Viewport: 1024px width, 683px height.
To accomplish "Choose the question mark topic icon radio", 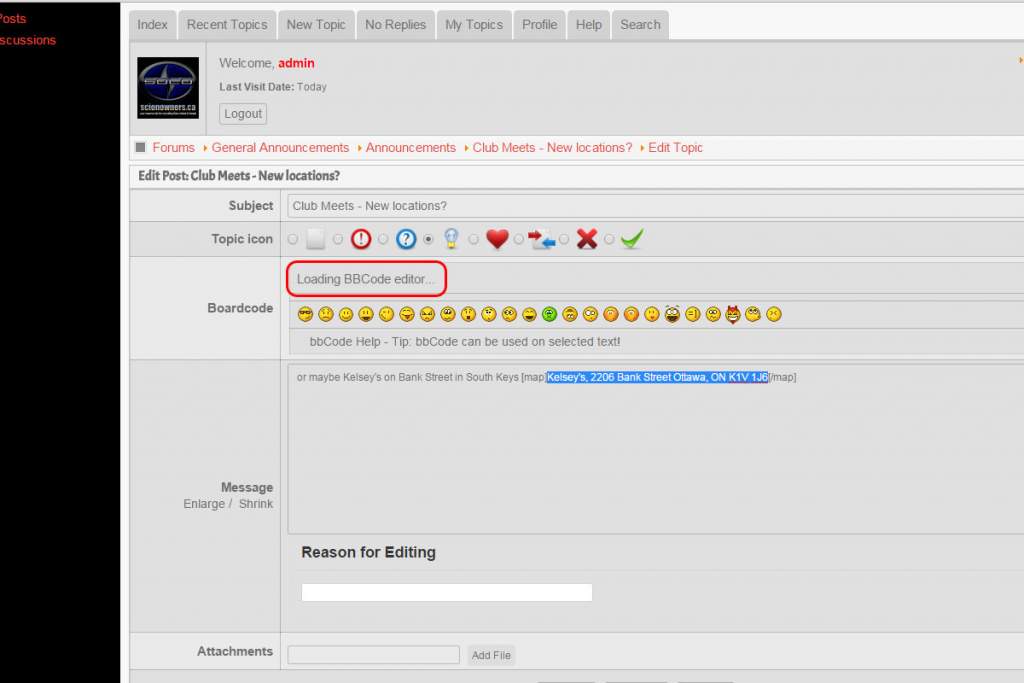I will [383, 240].
